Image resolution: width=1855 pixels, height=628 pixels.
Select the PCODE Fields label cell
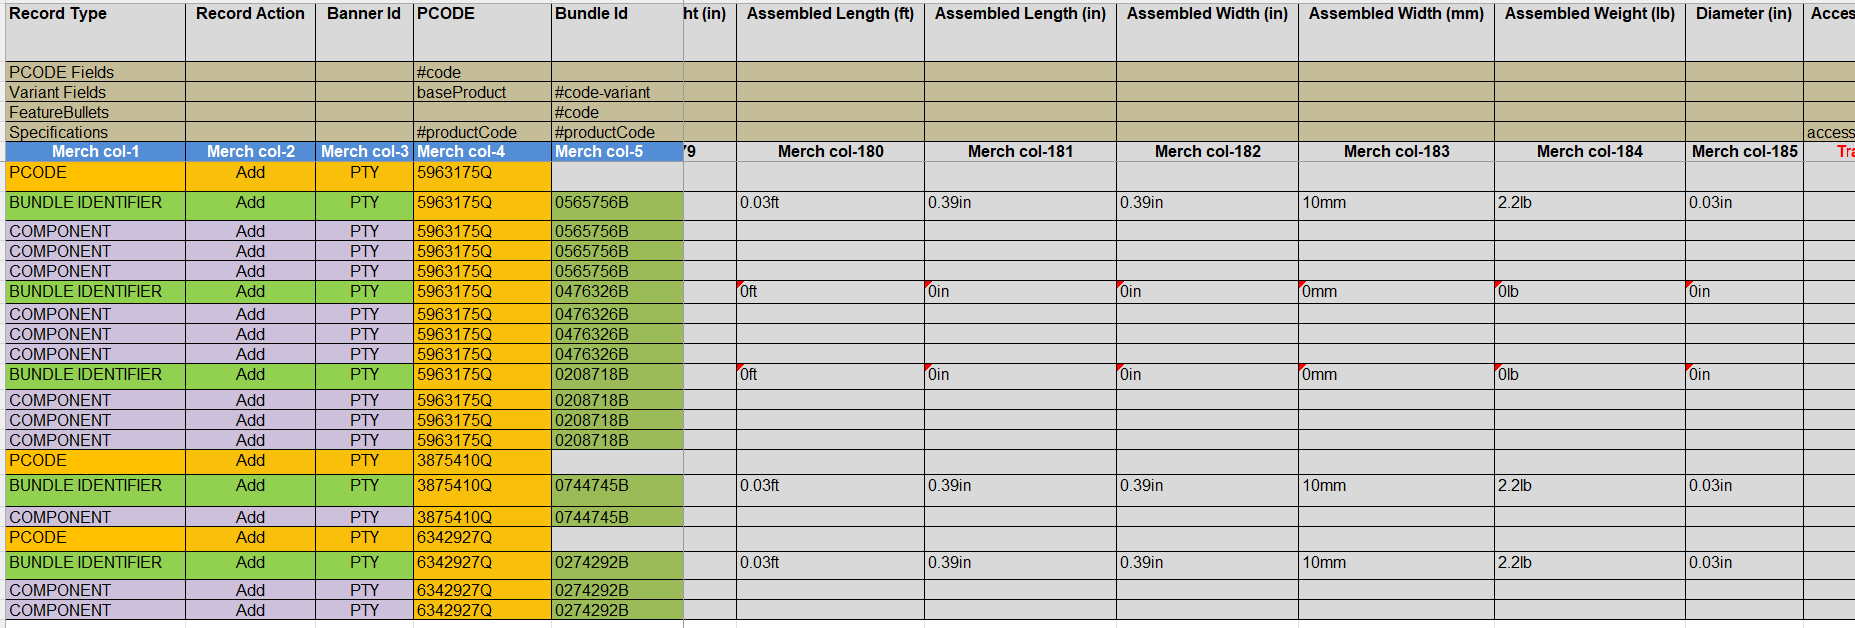click(x=95, y=72)
